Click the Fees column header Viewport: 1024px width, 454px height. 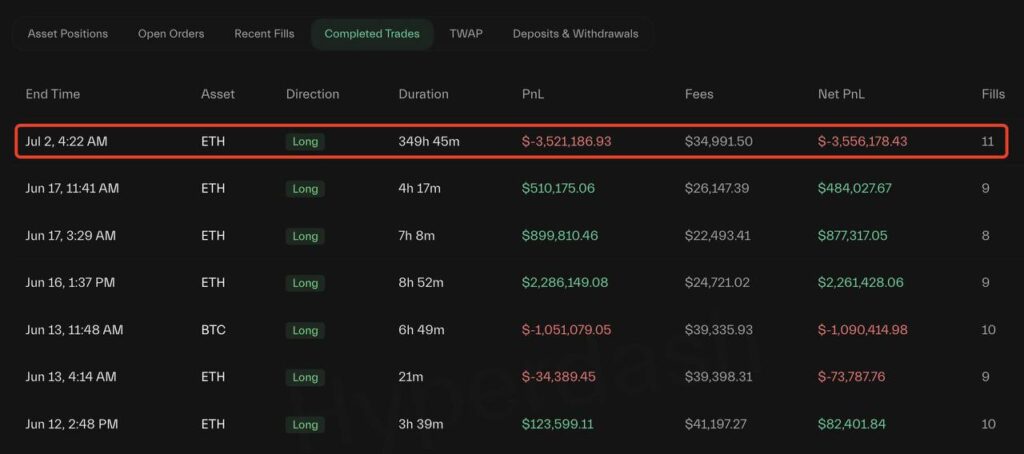699,94
